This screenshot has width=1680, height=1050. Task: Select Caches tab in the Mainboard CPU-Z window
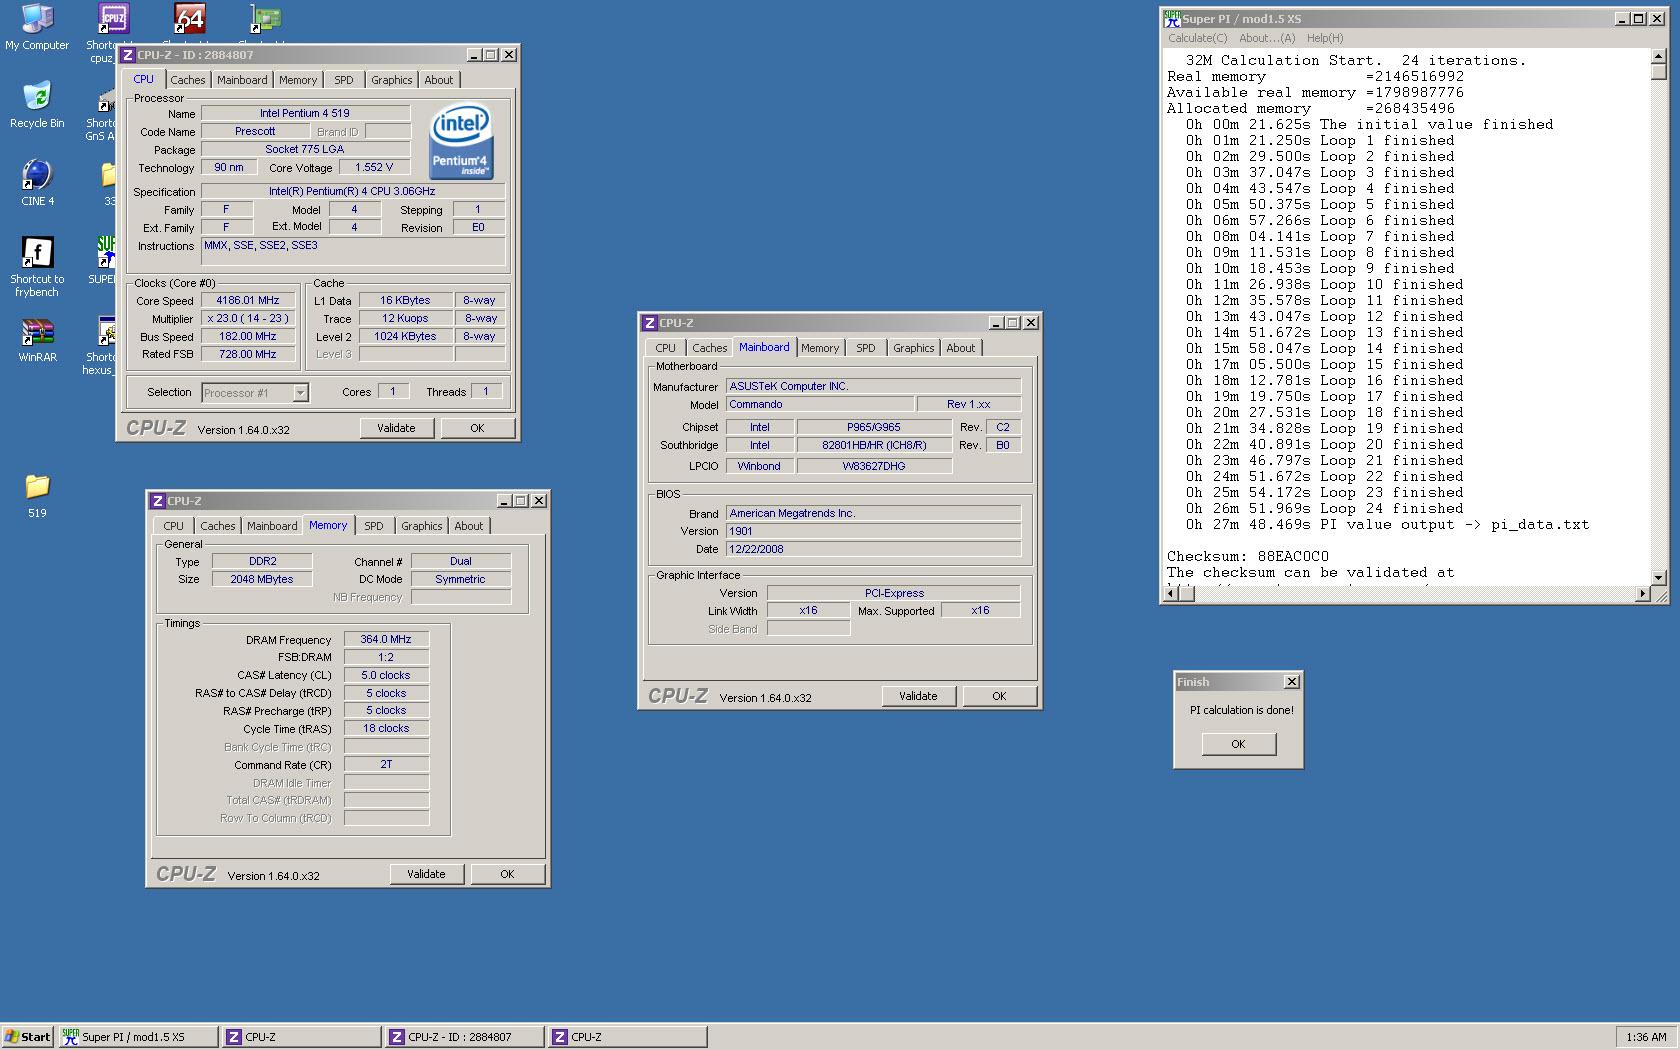pyautogui.click(x=709, y=348)
